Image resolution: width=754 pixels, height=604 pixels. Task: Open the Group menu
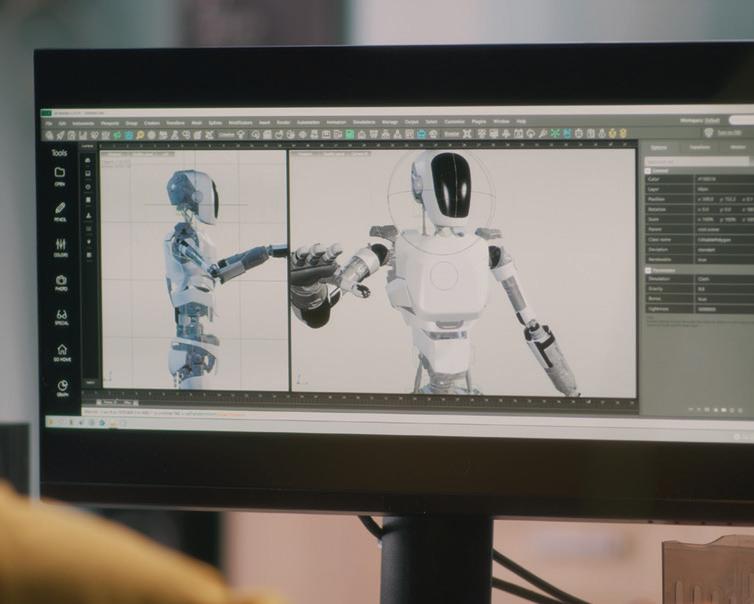coord(131,124)
